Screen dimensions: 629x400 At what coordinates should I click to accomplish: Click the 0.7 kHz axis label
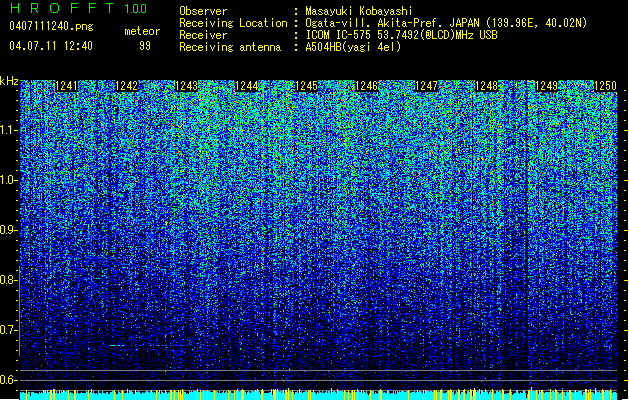[9, 330]
